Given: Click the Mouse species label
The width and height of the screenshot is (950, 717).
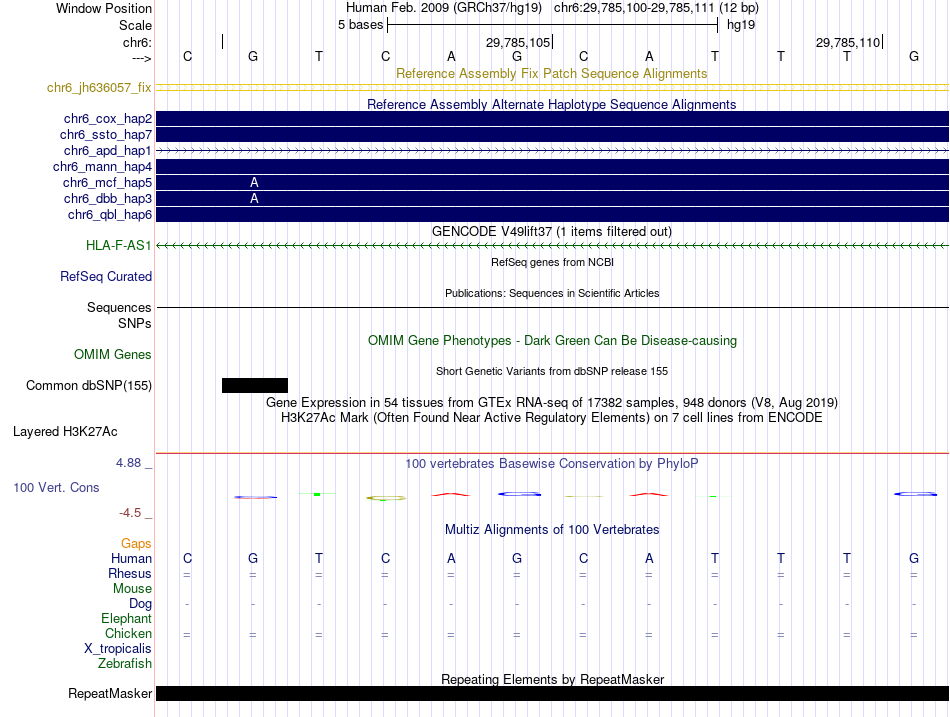Looking at the screenshot, I should click(x=132, y=589).
